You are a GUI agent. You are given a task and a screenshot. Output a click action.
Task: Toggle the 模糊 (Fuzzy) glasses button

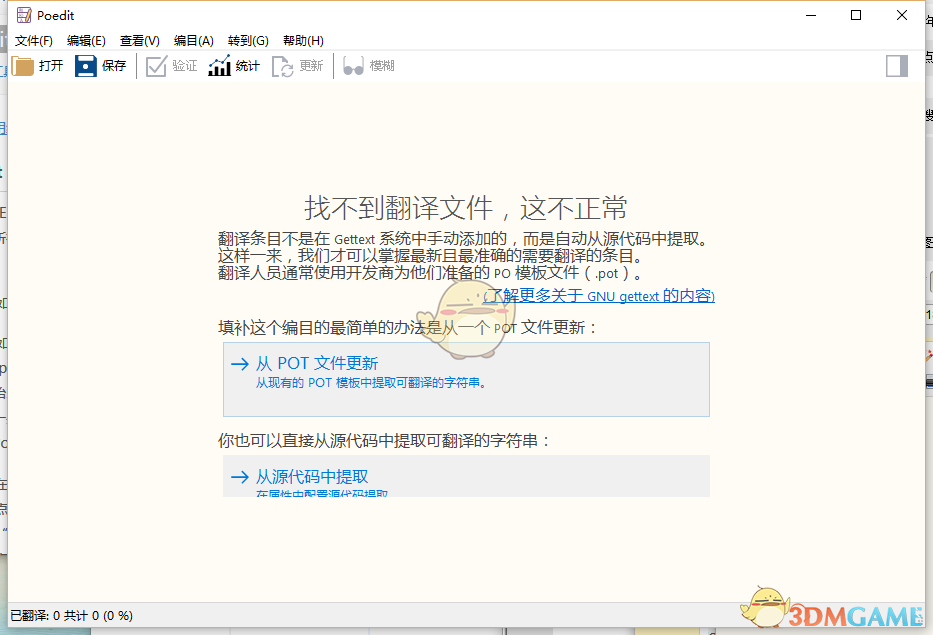pyautogui.click(x=353, y=66)
